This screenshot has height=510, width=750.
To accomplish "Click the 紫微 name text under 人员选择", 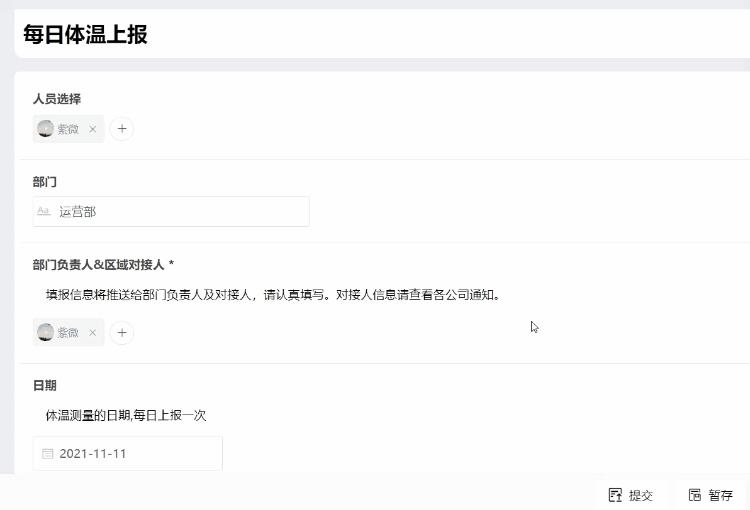I will point(68,129).
